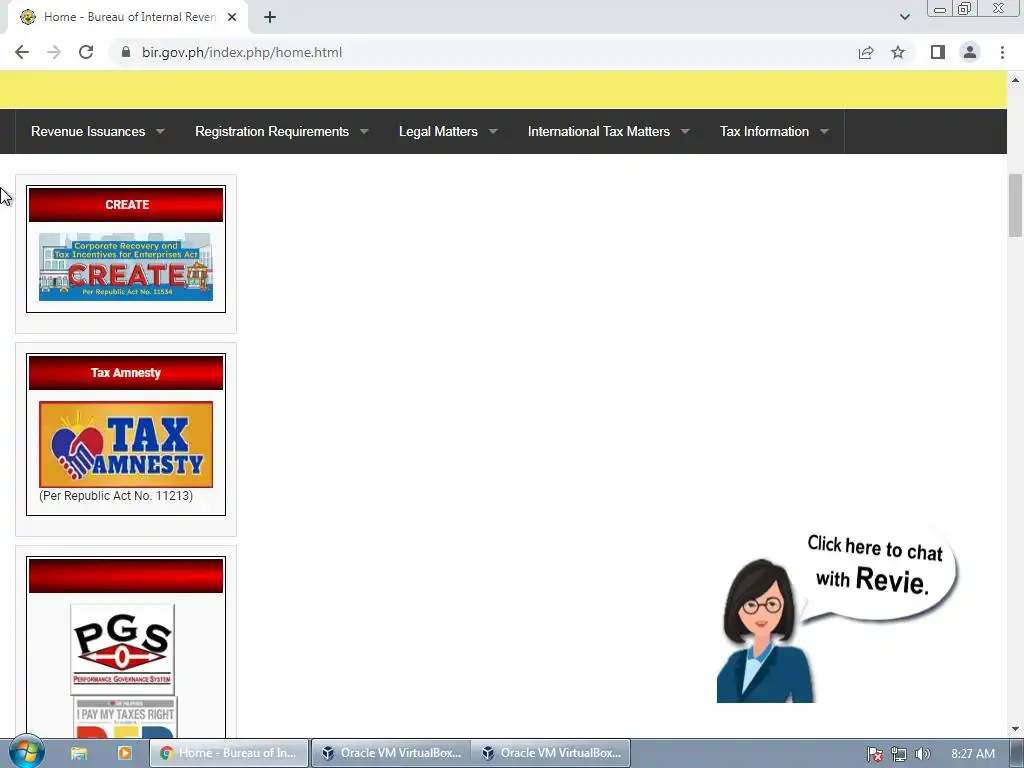Open the tab search chevron
The image size is (1024, 768).
tap(904, 17)
